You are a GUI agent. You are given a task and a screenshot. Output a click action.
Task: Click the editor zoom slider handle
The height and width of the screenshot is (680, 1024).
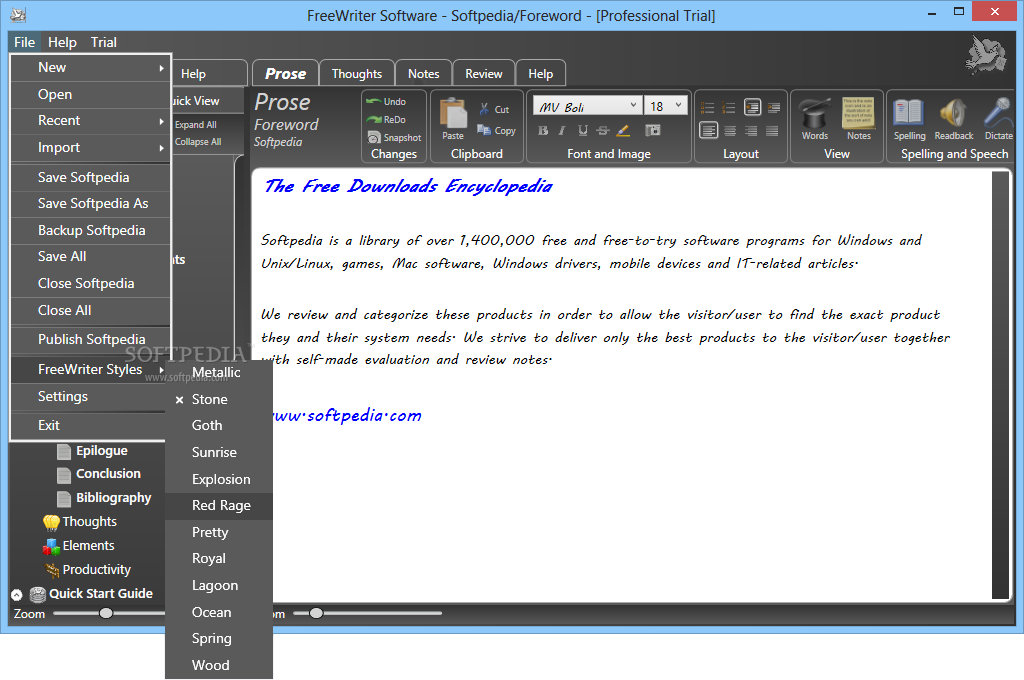316,613
